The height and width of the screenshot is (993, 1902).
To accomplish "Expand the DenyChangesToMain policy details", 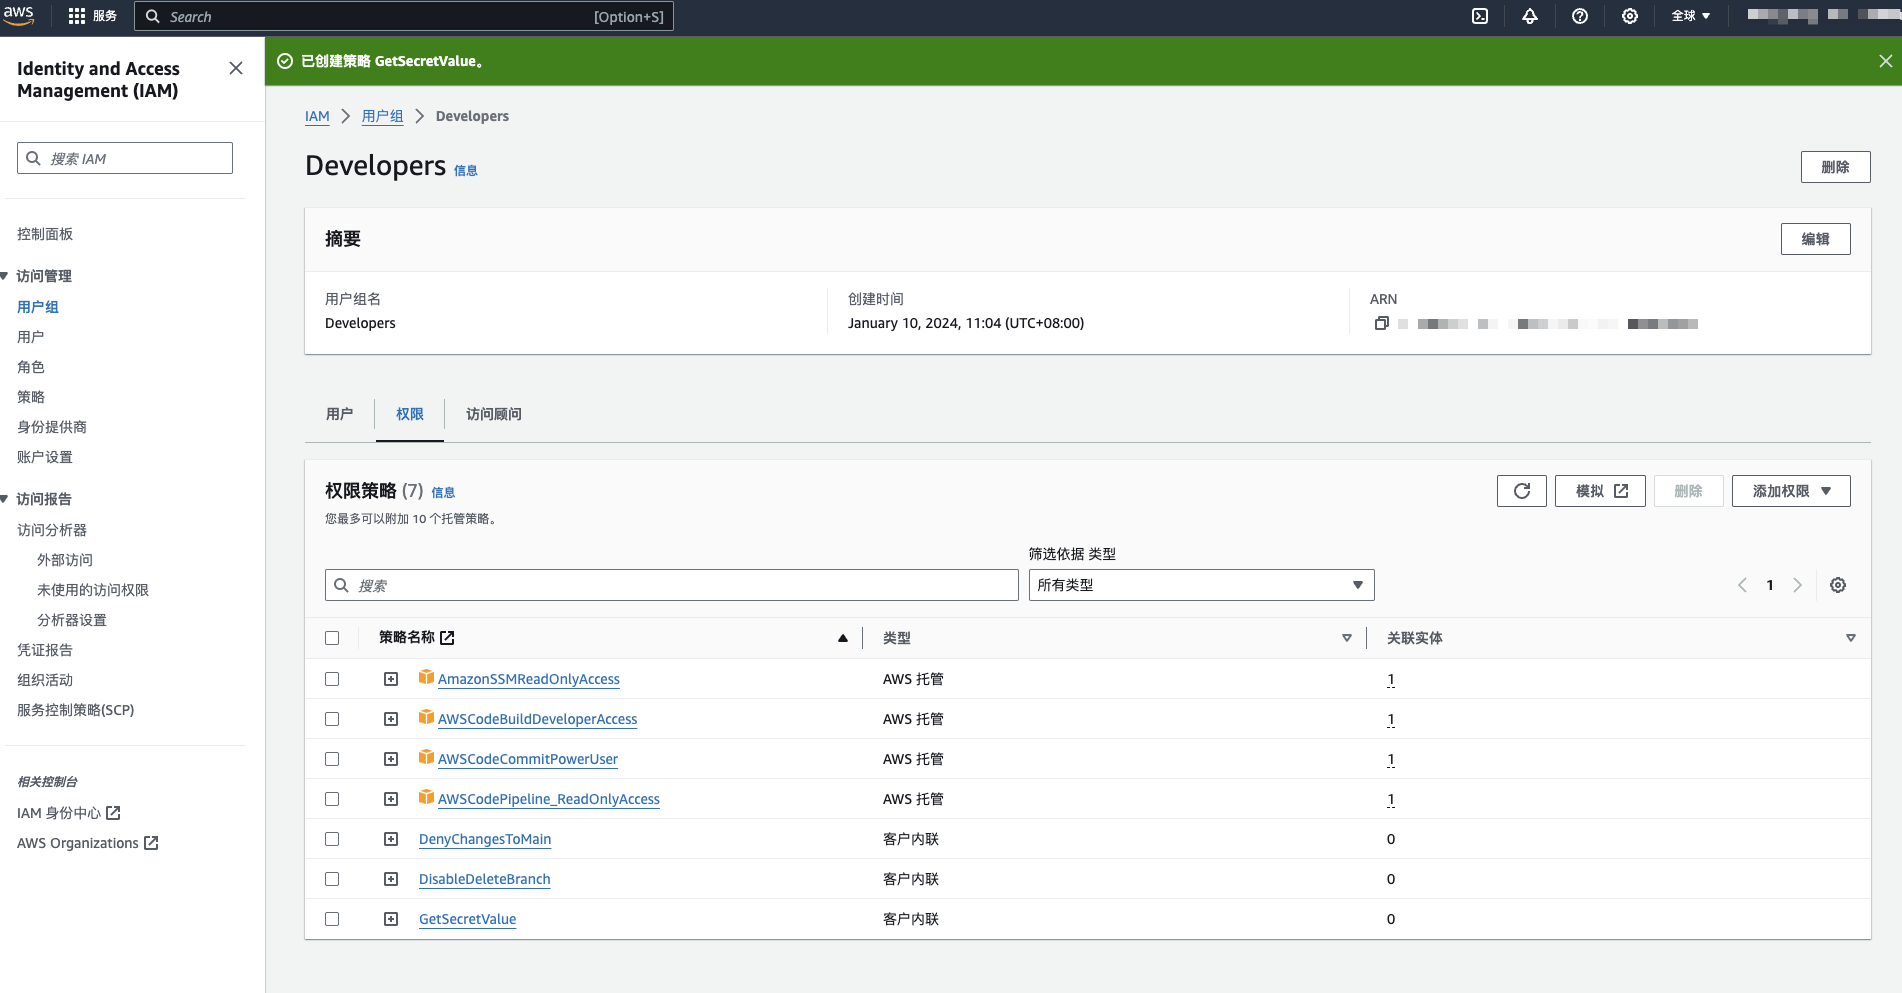I will 391,839.
